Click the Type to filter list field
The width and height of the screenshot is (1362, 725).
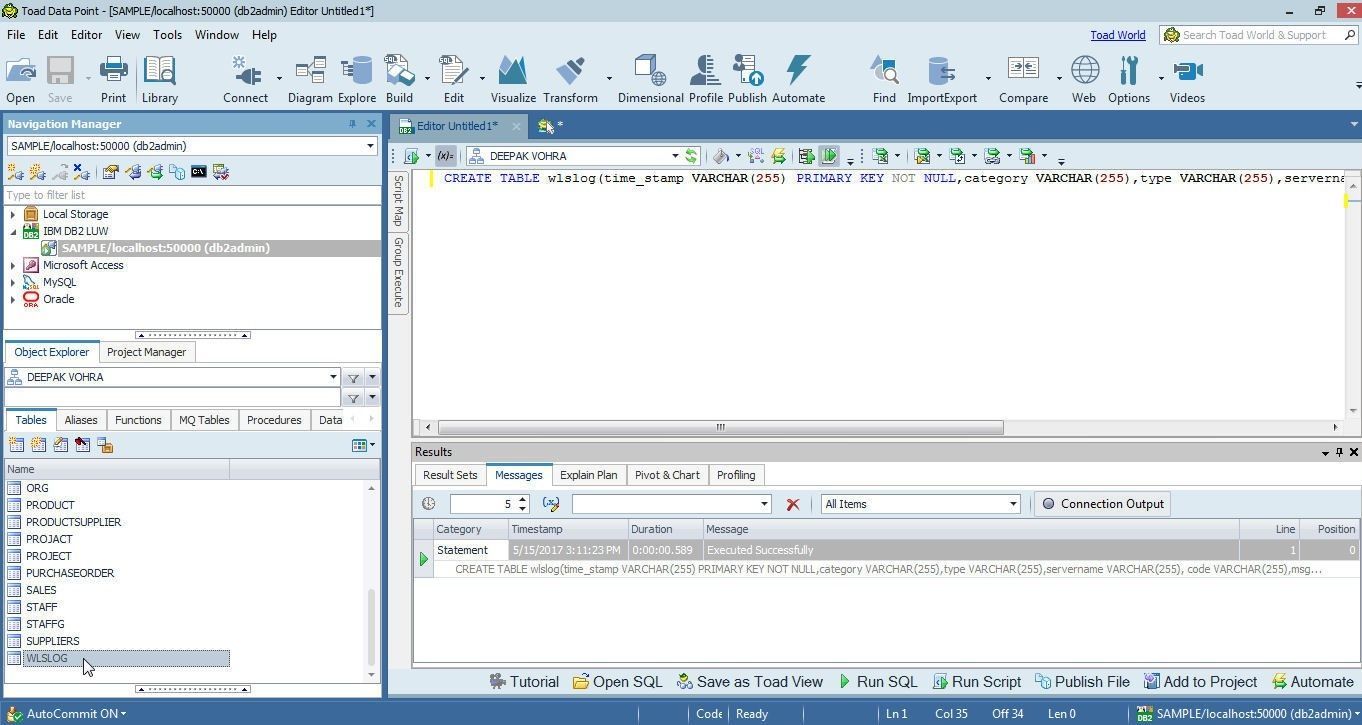pyautogui.click(x=191, y=195)
